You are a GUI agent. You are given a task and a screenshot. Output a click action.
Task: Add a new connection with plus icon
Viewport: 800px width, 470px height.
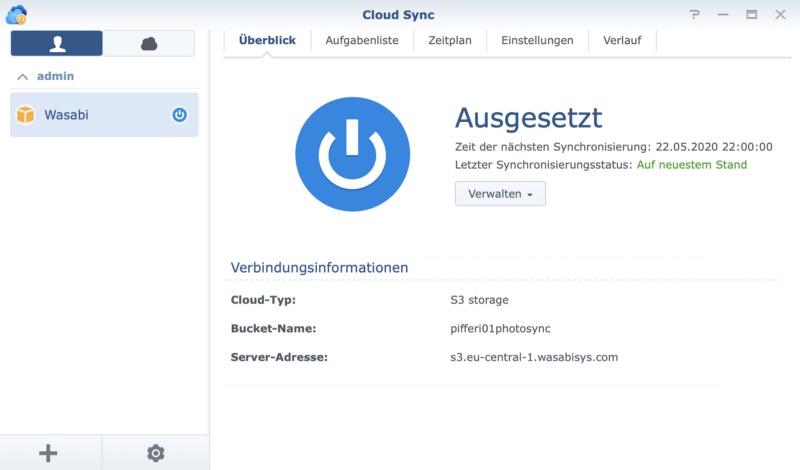48,453
